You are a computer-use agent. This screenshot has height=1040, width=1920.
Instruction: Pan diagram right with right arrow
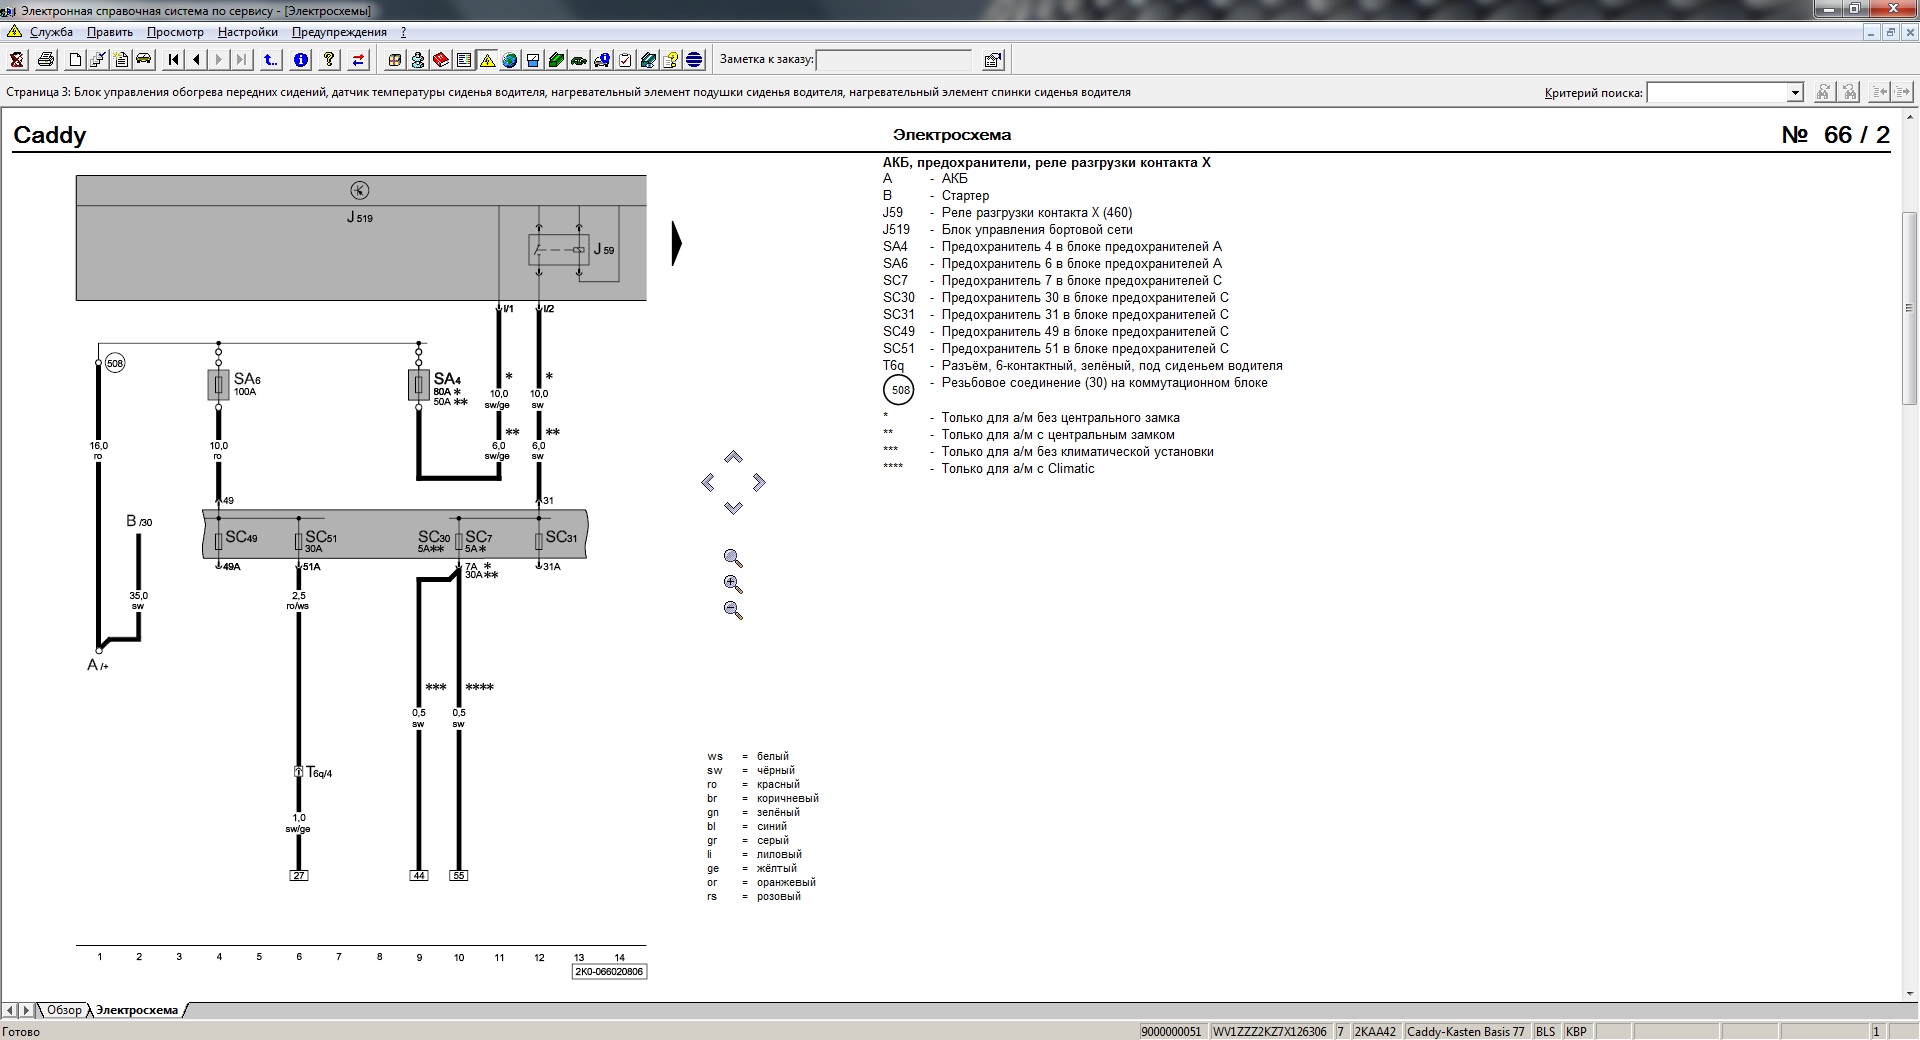click(759, 483)
